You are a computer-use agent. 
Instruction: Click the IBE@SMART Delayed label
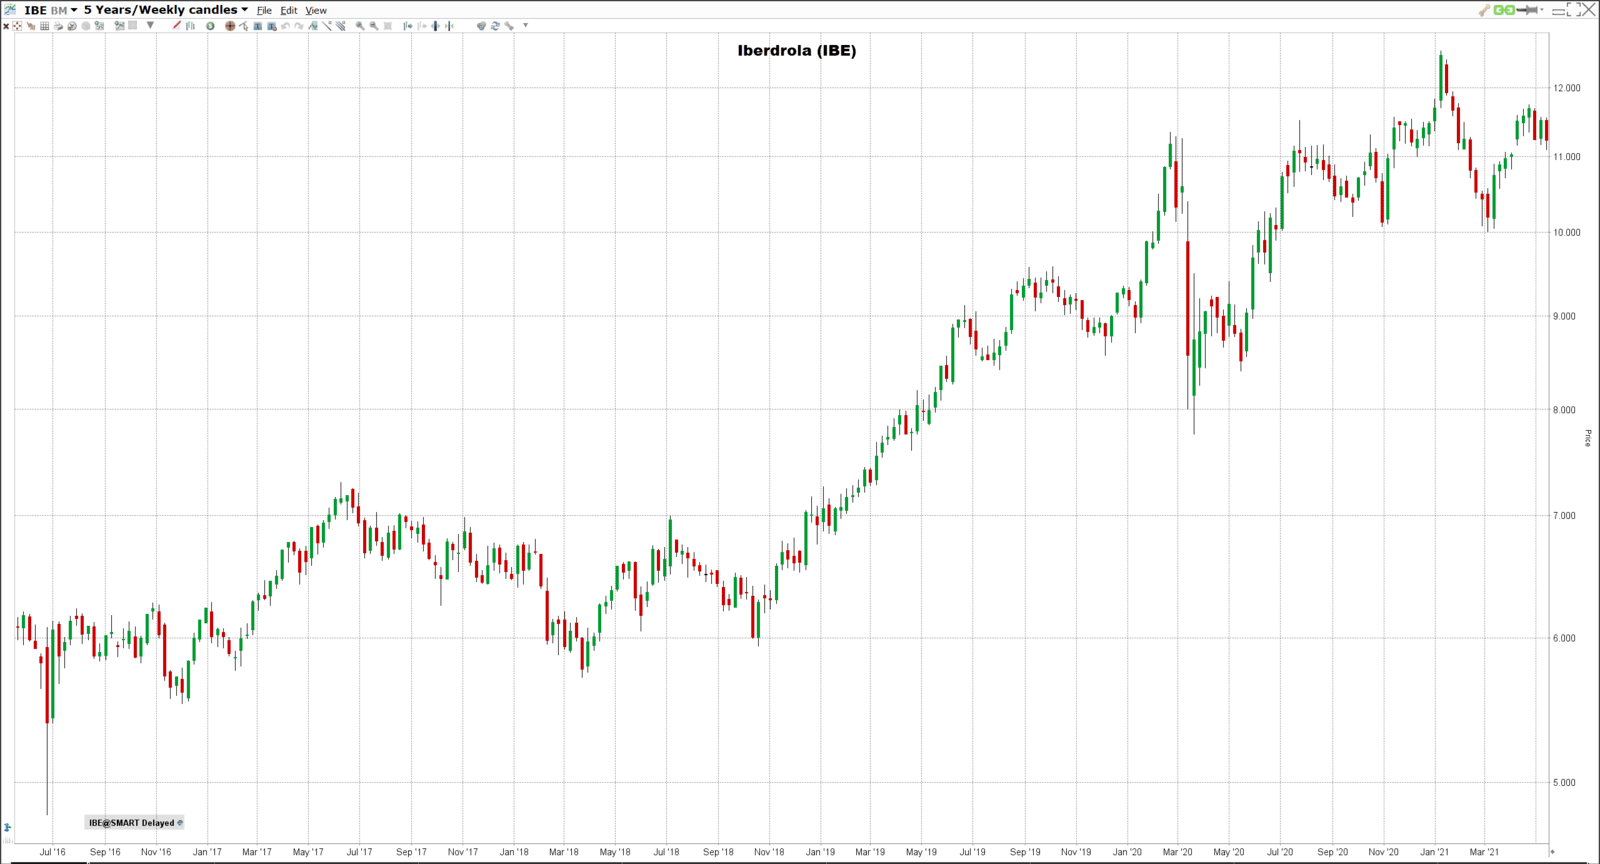coord(134,823)
